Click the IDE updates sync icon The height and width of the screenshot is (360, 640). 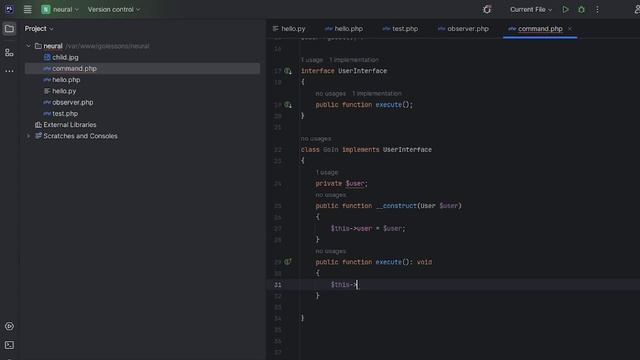(487, 9)
